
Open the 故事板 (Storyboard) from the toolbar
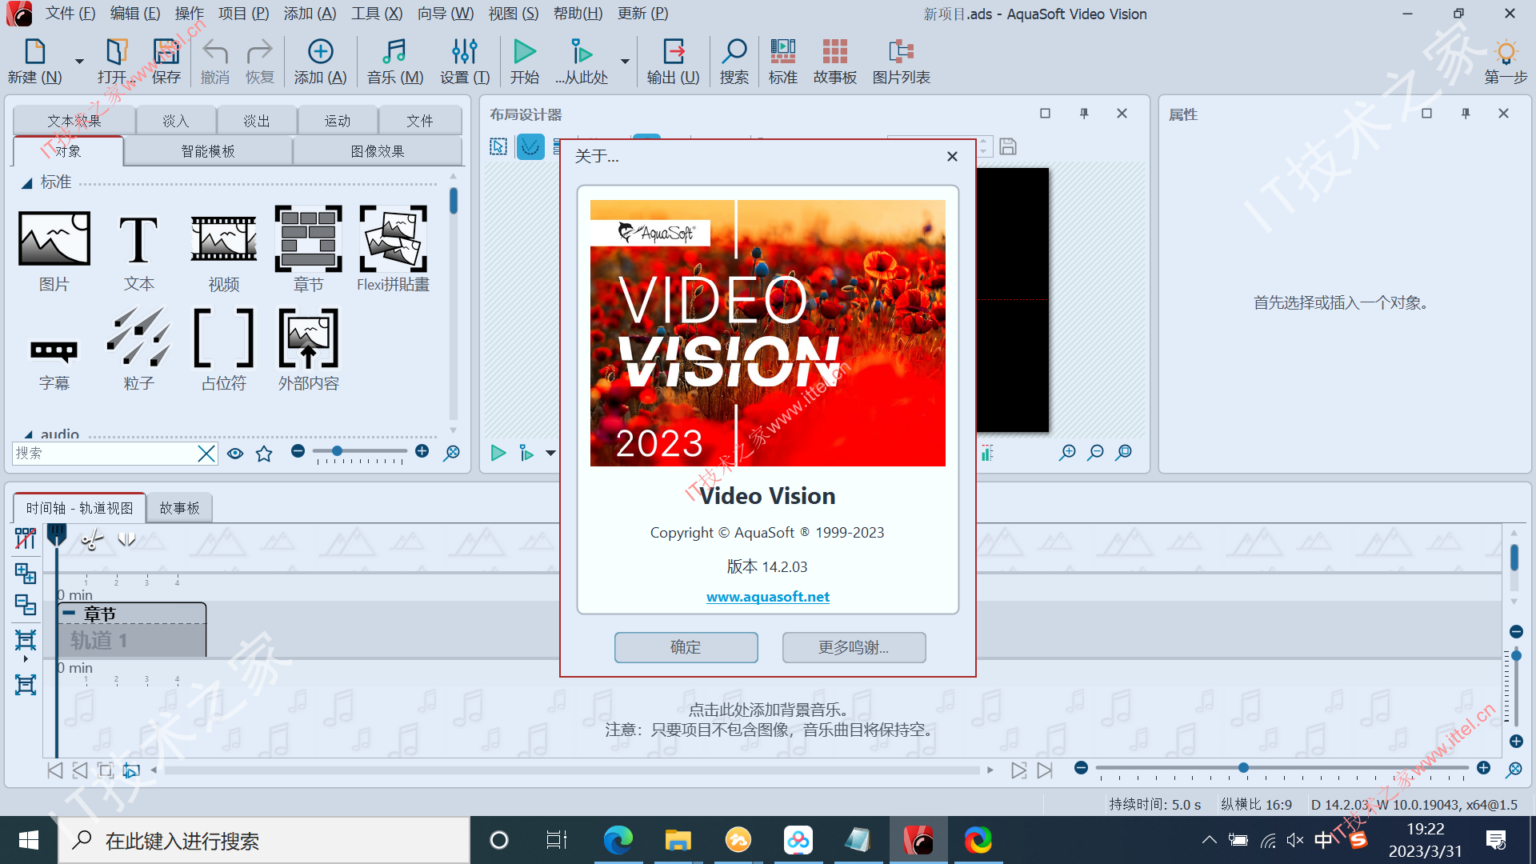[834, 60]
